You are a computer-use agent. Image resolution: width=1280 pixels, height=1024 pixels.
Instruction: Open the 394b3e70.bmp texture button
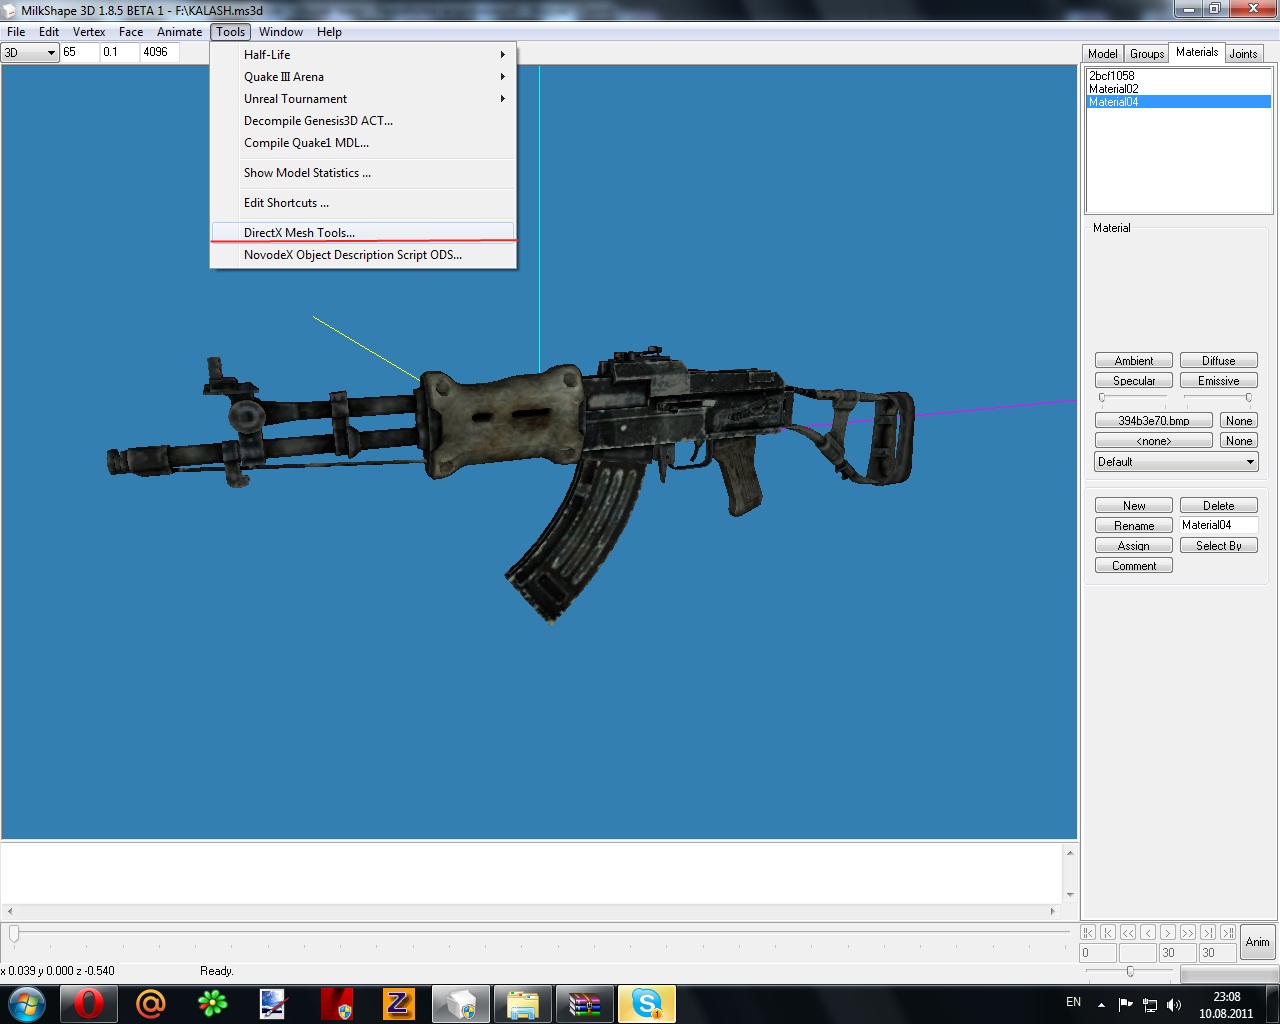point(1154,421)
